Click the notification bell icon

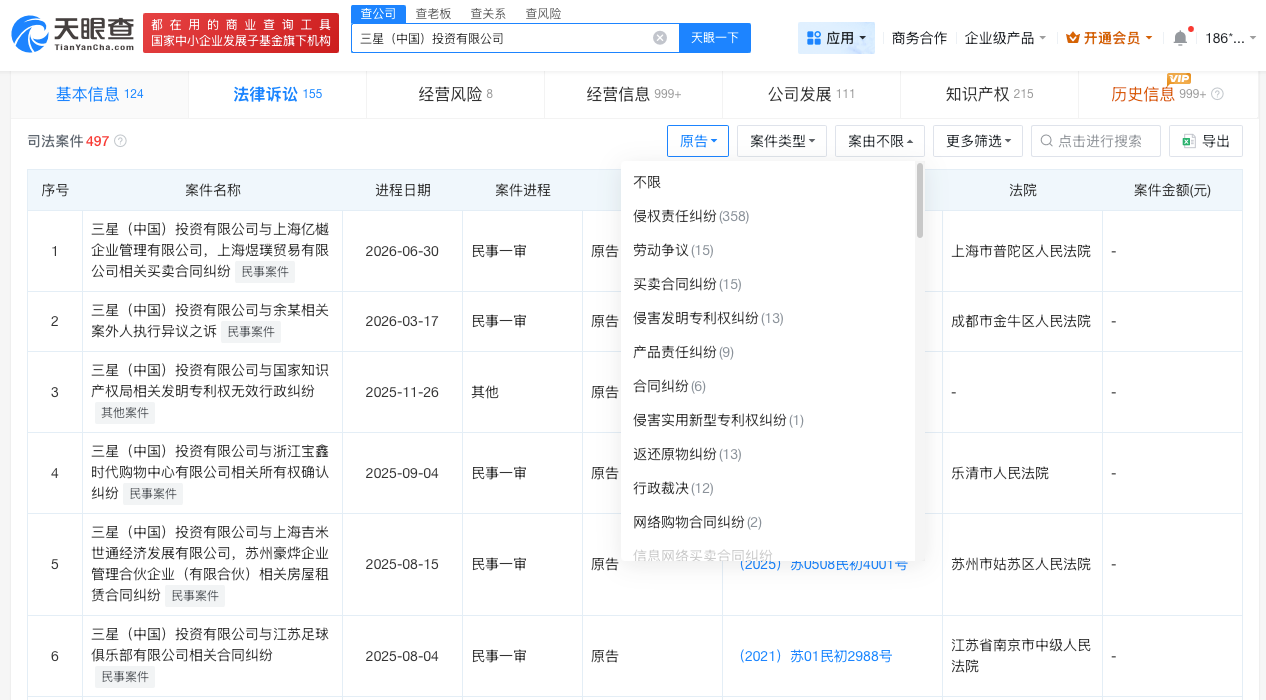(1180, 38)
